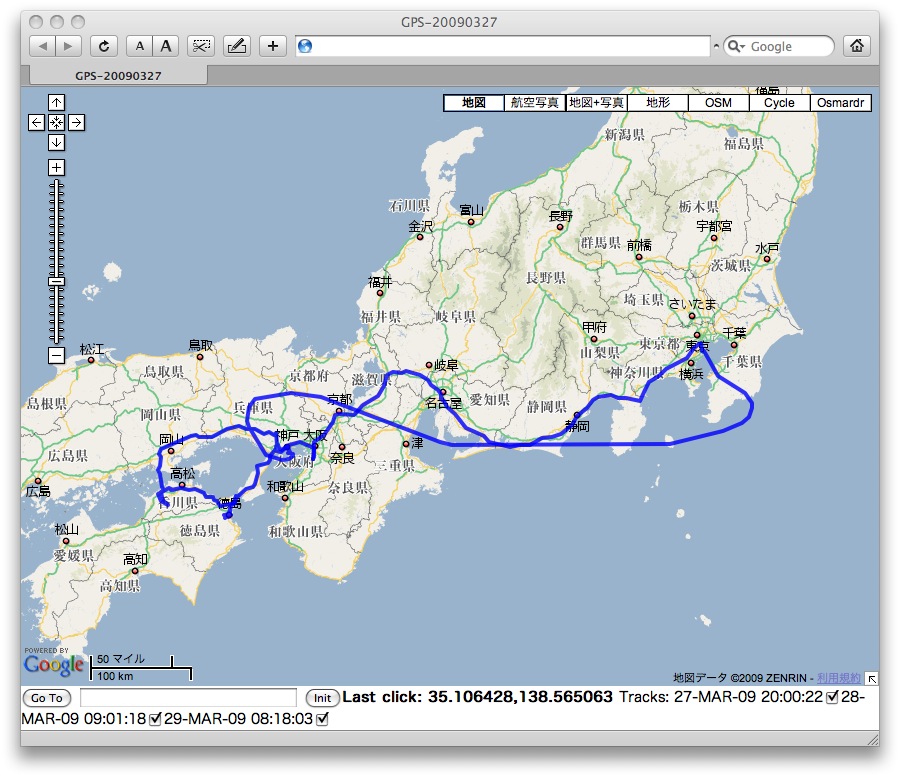Click the Go To text input field
Screen dimensions: 900x777
tap(188, 698)
